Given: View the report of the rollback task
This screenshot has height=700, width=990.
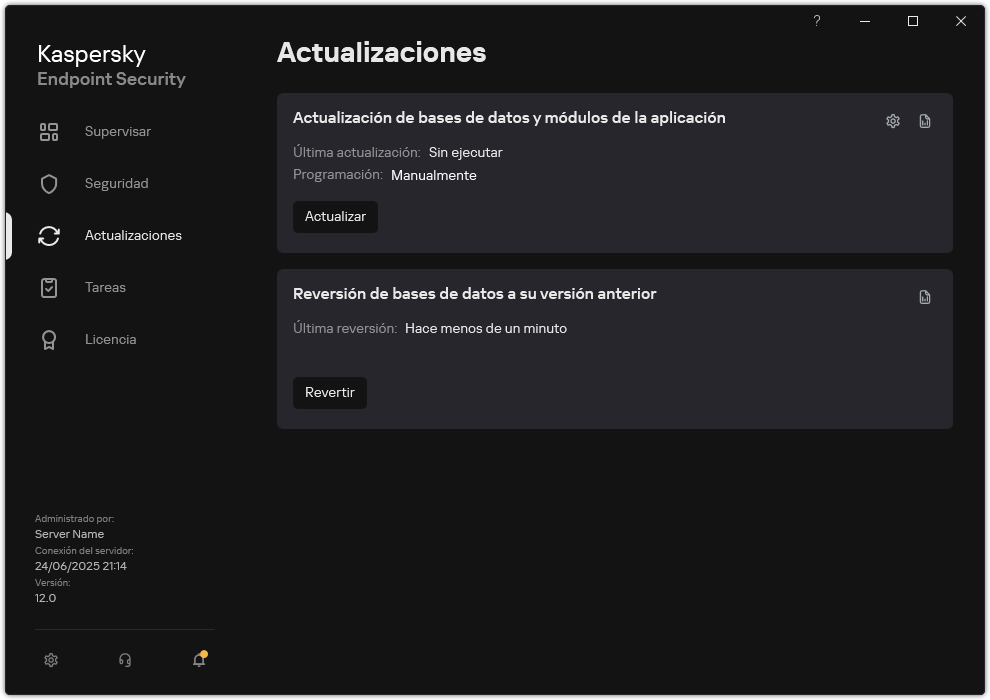Looking at the screenshot, I should coord(924,296).
